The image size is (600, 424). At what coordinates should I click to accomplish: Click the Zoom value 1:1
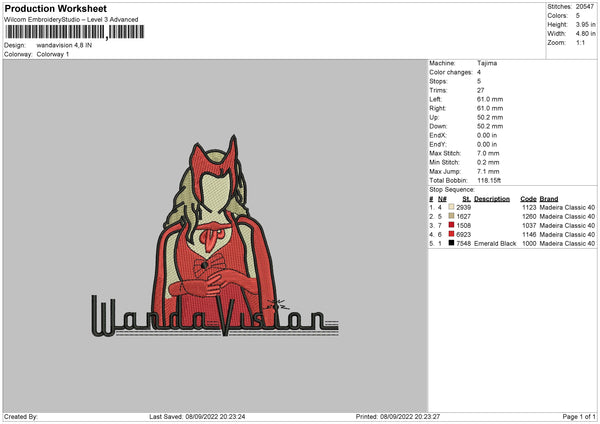pos(583,42)
